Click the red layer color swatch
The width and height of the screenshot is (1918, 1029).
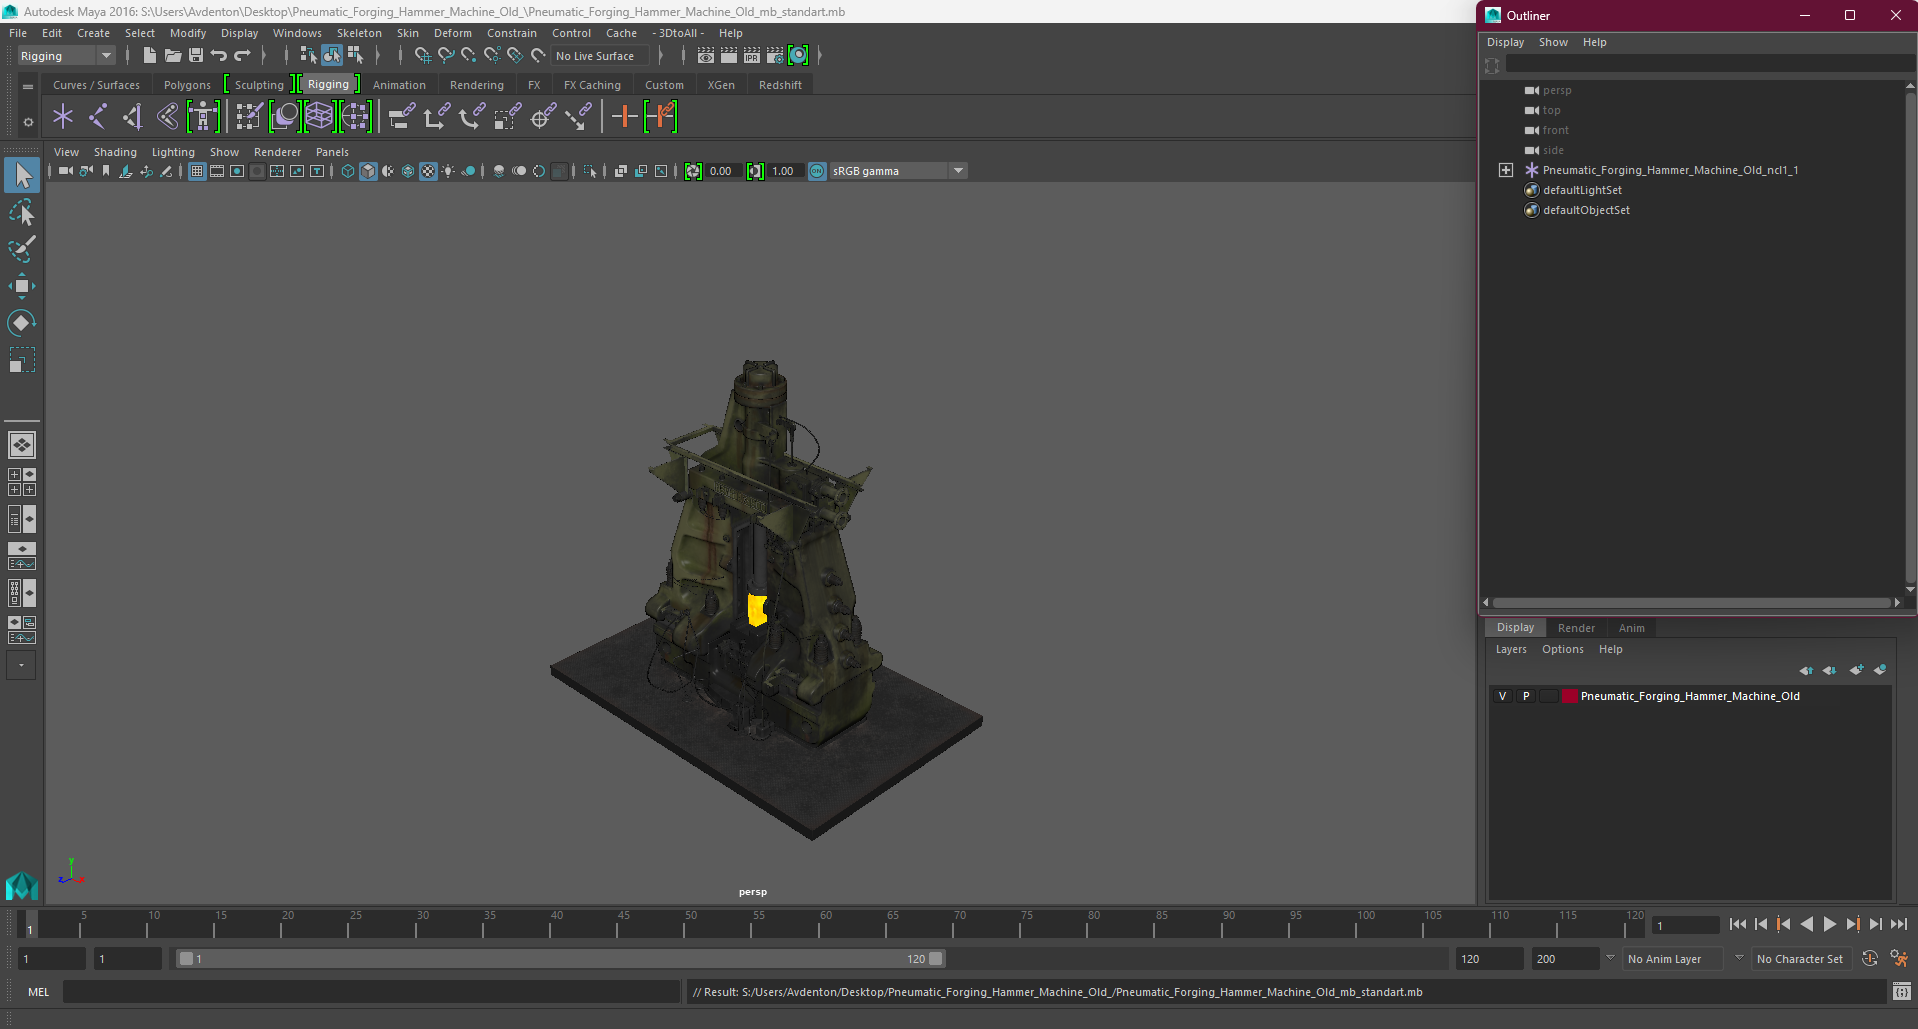coord(1569,696)
